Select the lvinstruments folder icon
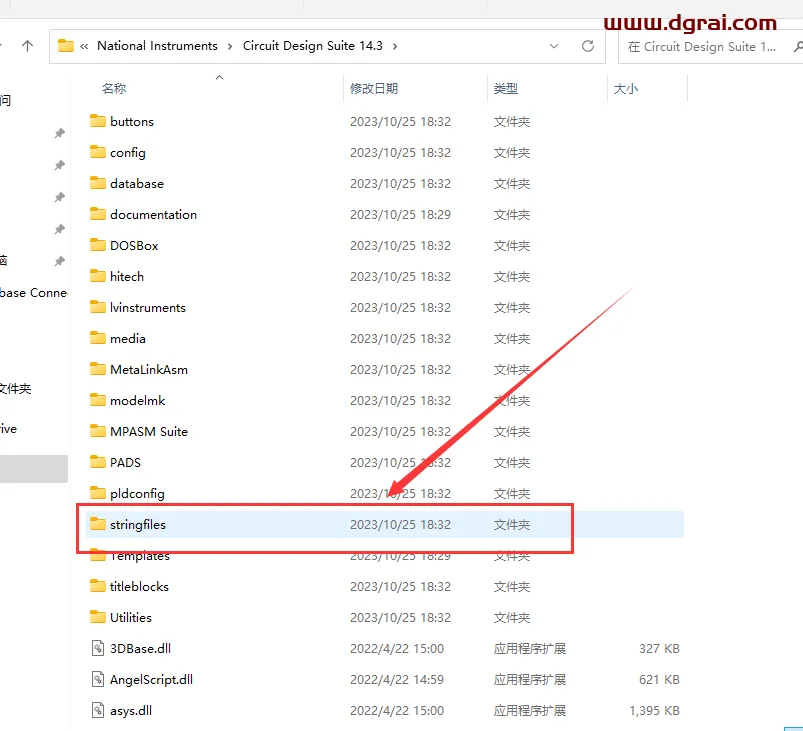Viewport: 803px width, 731px height. tap(97, 307)
